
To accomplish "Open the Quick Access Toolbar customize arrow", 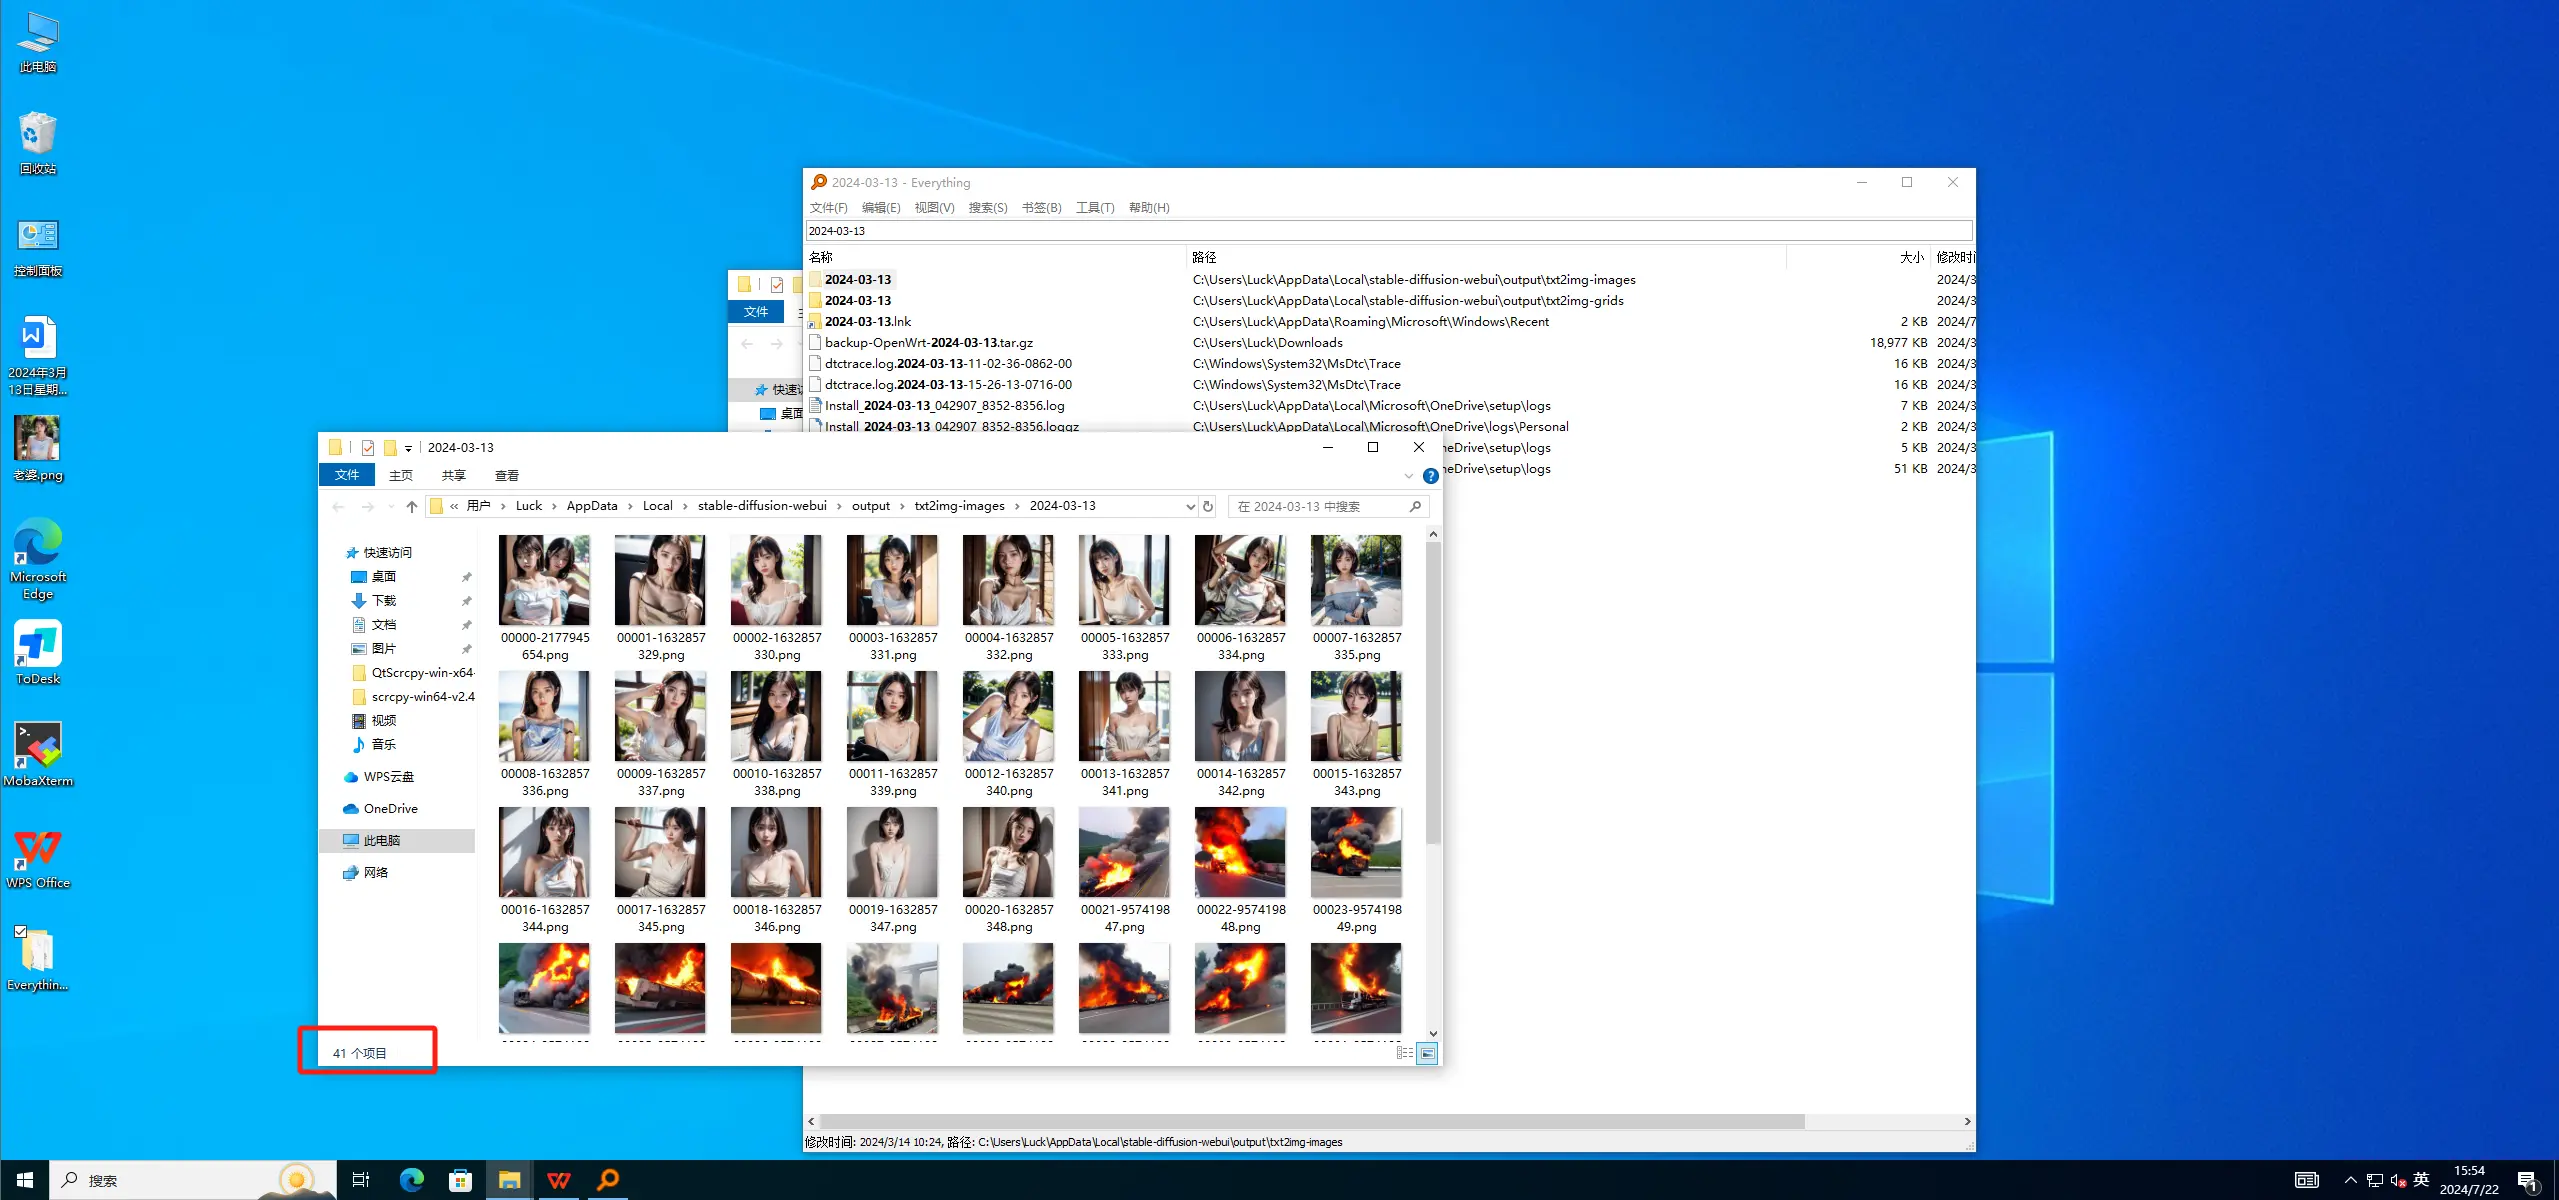I will [x=408, y=447].
